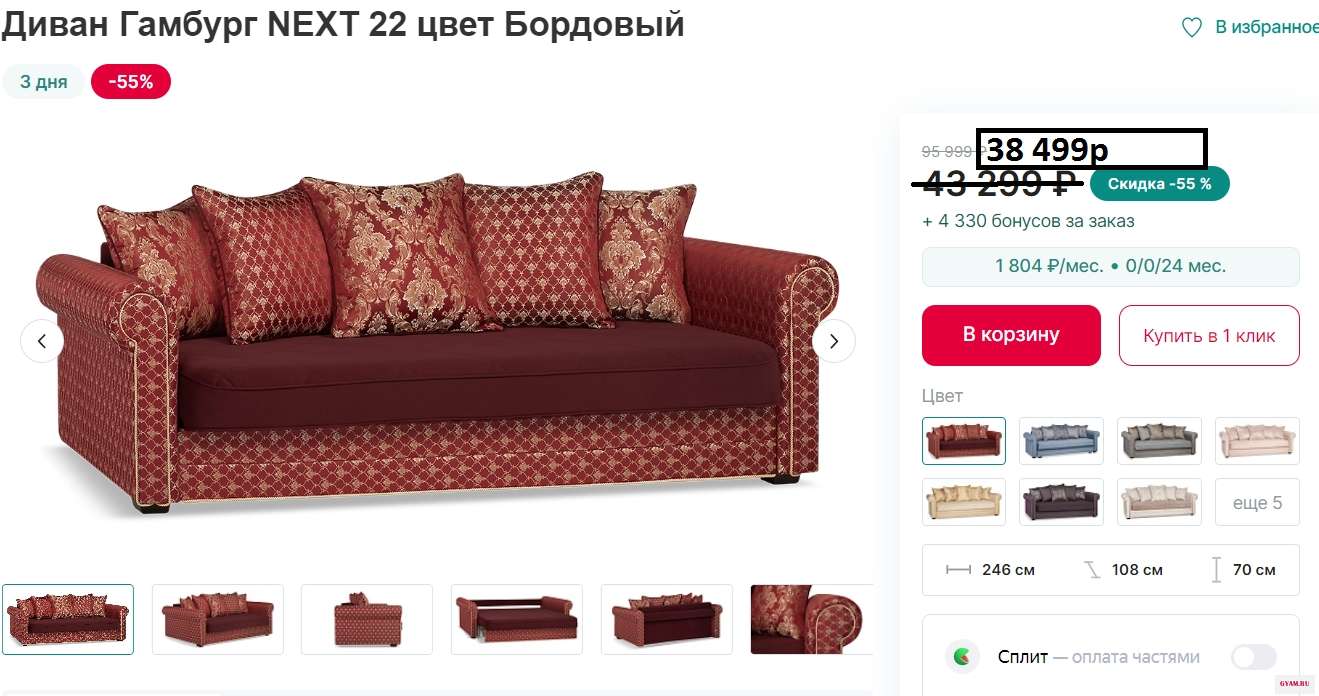Viewport: 1319px width, 696px height.
Task: Click the Скидка -55 % badge
Action: [1160, 184]
